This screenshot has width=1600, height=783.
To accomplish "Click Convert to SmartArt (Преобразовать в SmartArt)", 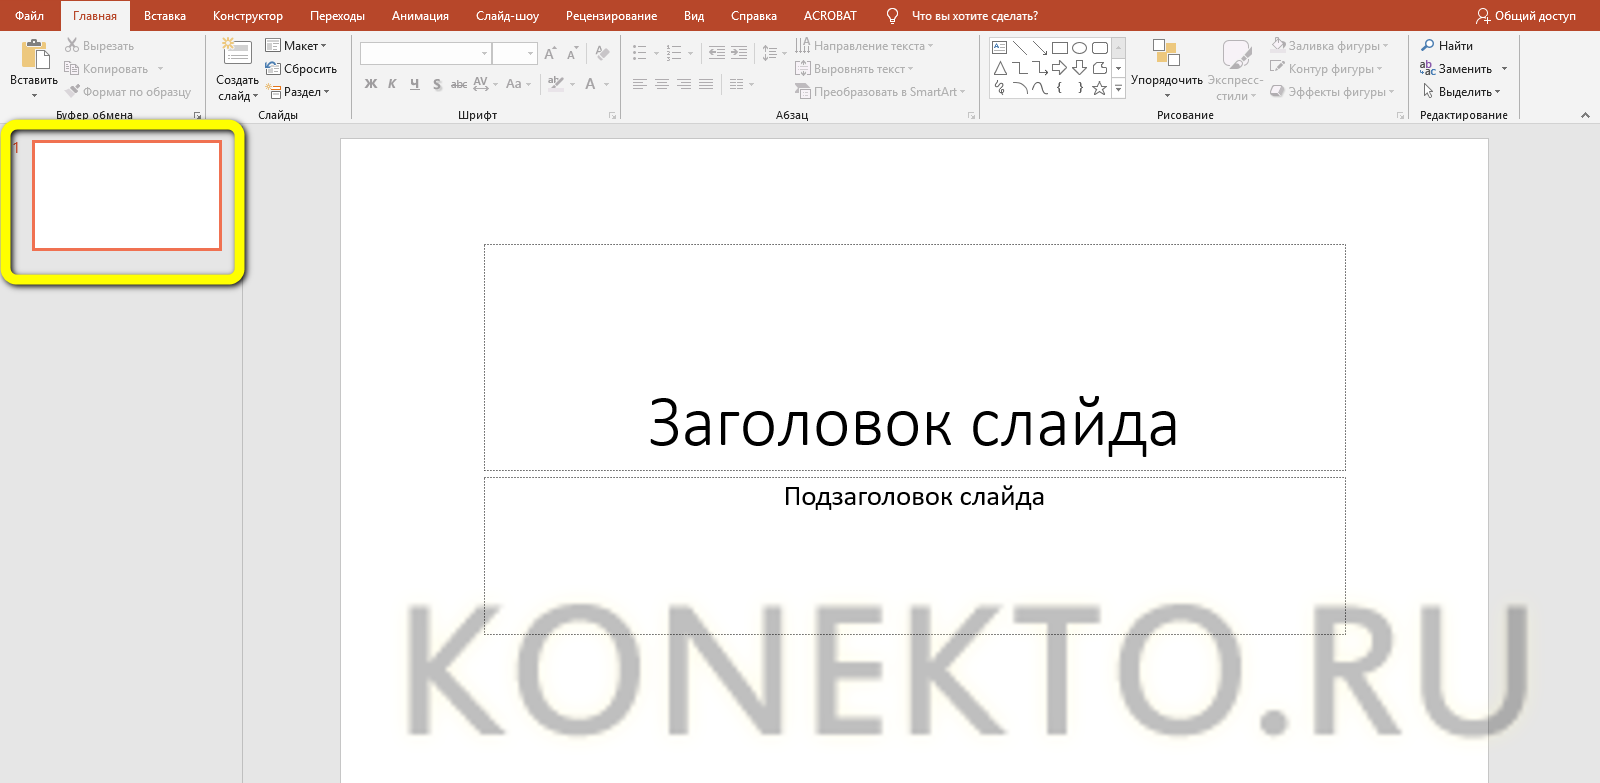I will [x=881, y=92].
